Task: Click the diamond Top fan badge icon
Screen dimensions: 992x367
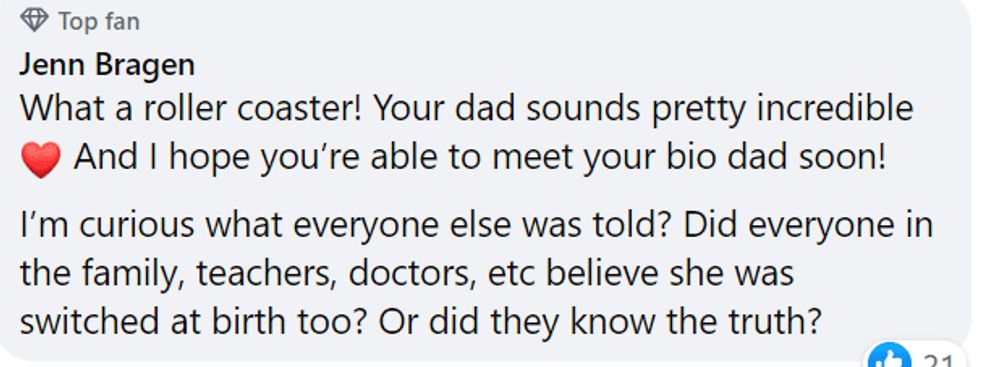Action: [x=34, y=21]
